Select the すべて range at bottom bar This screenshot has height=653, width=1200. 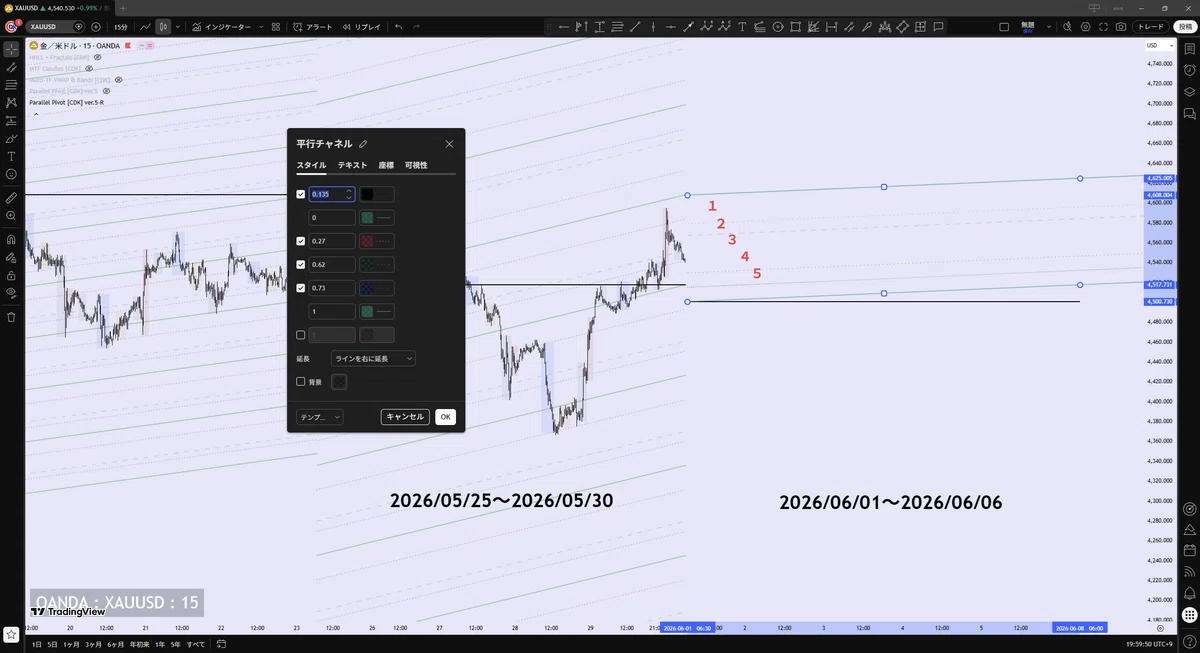coord(196,644)
